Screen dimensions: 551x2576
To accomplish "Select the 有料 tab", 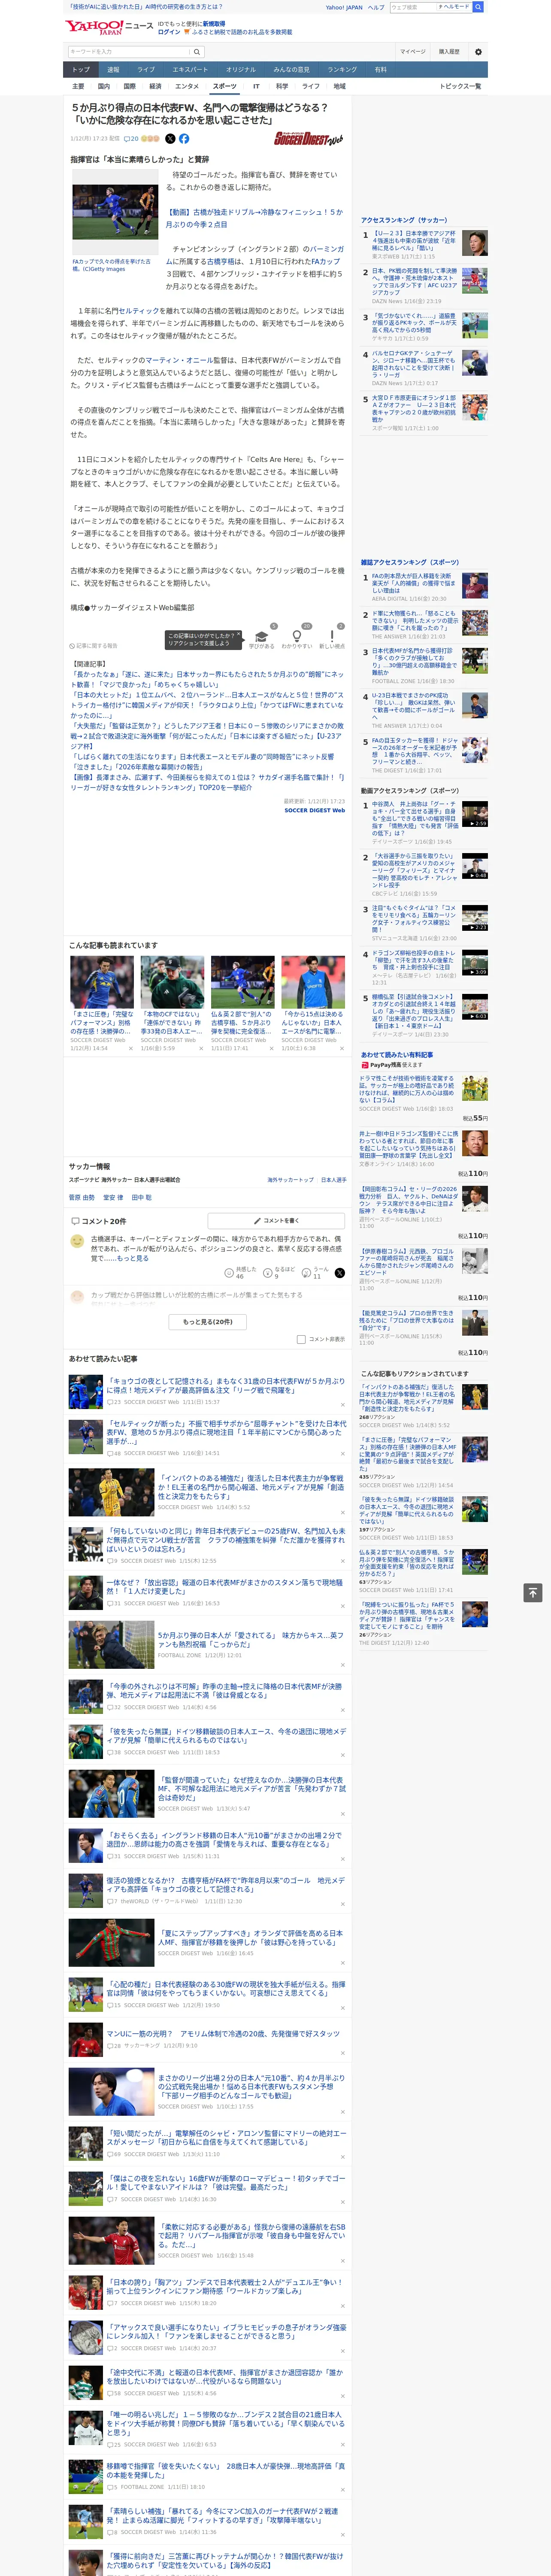I will (x=380, y=69).
